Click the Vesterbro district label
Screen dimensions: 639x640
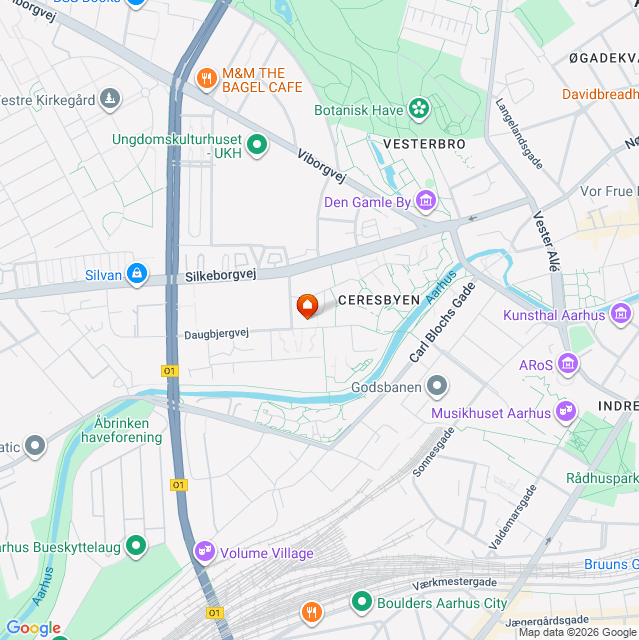pos(424,144)
